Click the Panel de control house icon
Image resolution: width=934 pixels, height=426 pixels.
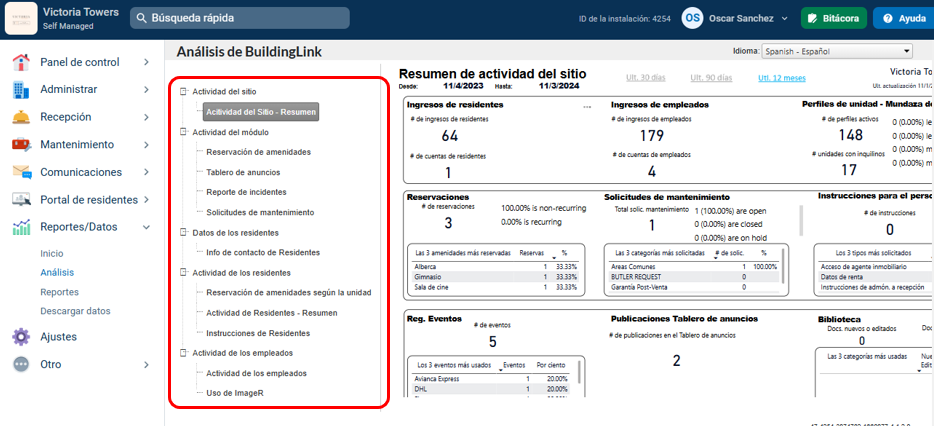21,62
